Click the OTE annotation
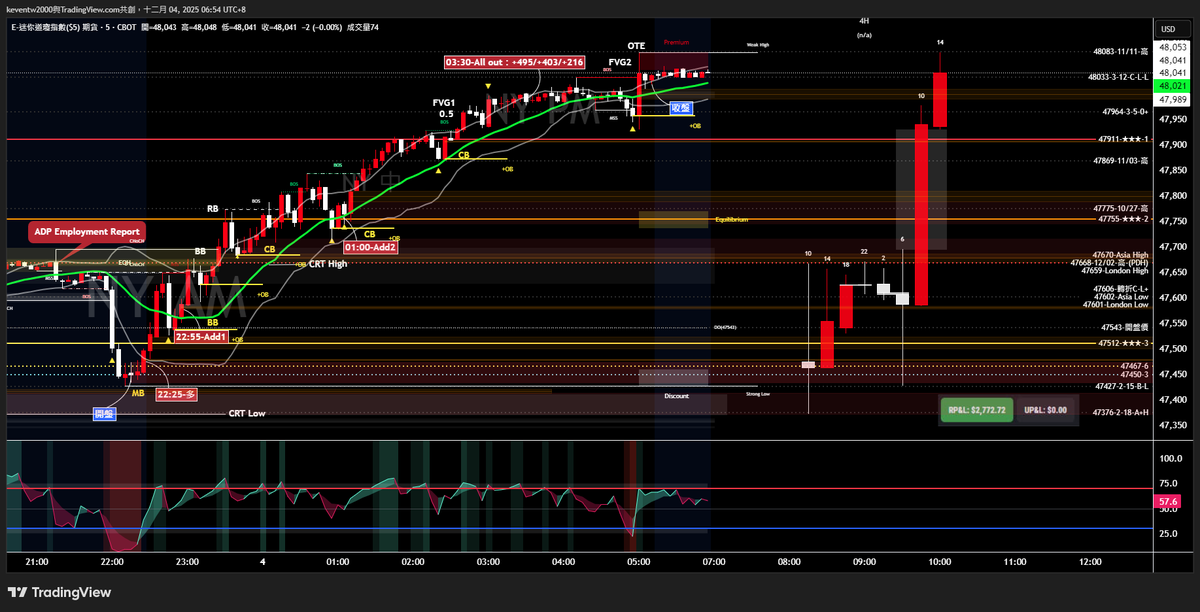The width and height of the screenshot is (1200, 612). (x=636, y=46)
